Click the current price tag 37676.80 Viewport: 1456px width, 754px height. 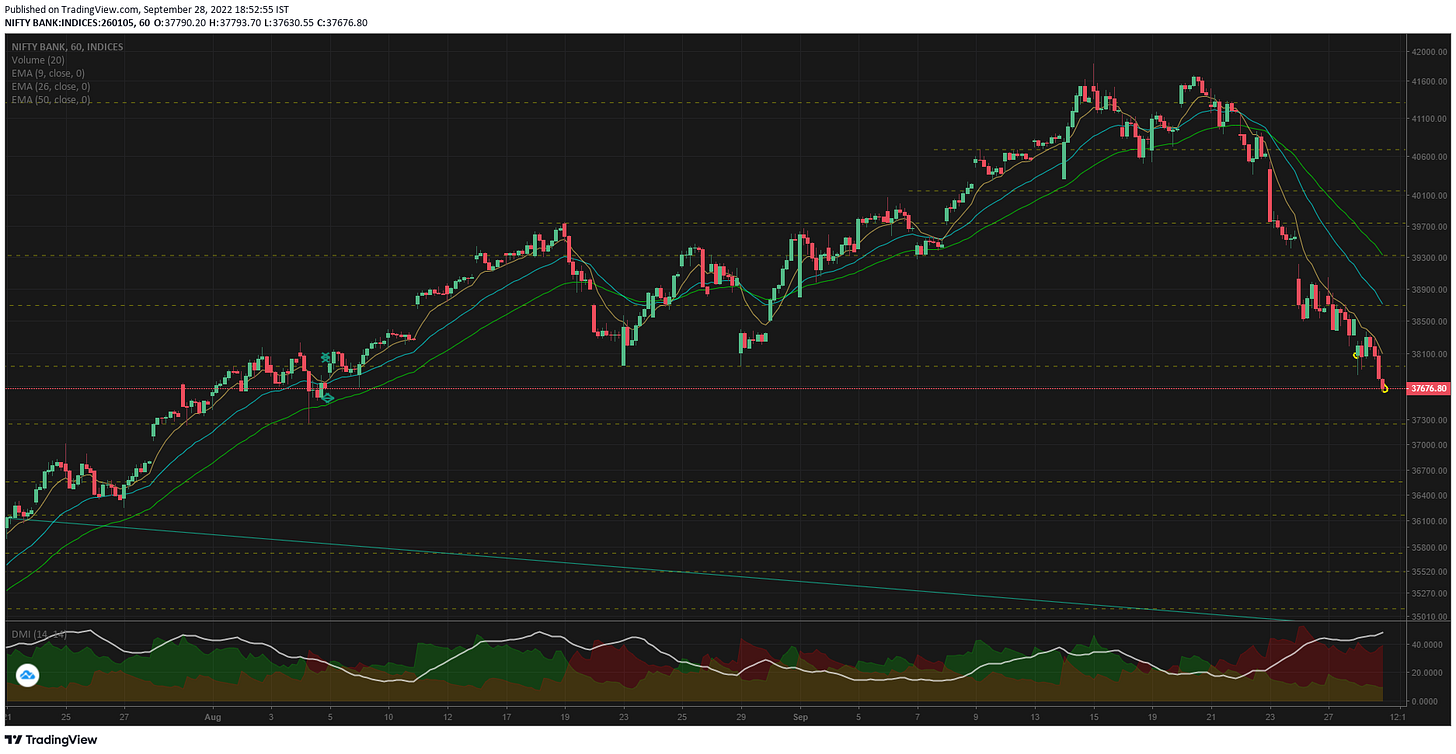[x=1428, y=388]
